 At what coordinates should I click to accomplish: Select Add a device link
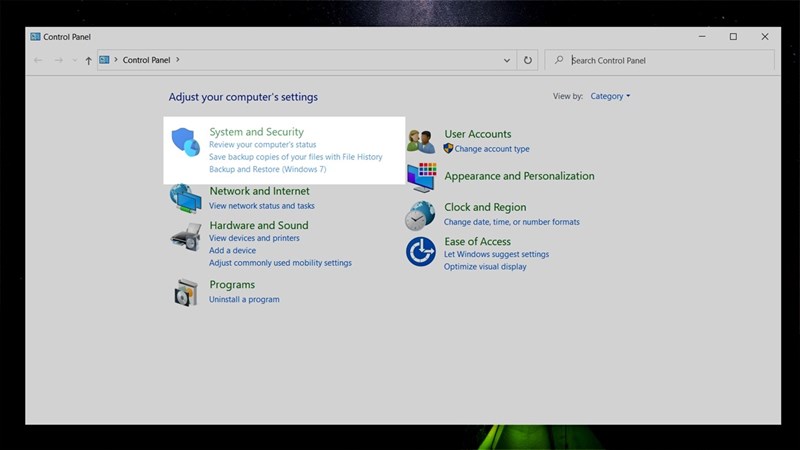tap(233, 250)
